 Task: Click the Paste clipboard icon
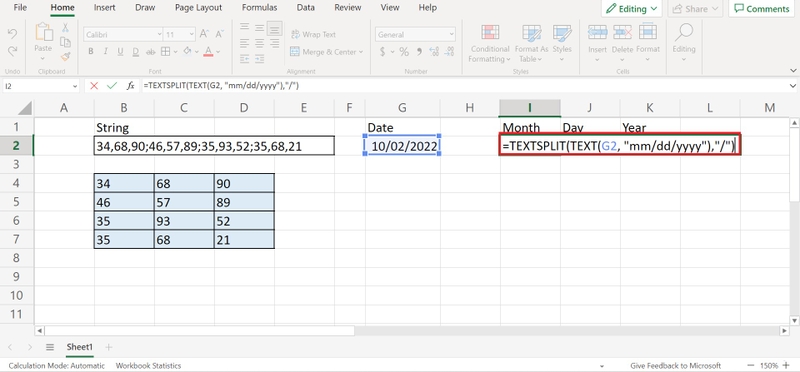(x=43, y=32)
